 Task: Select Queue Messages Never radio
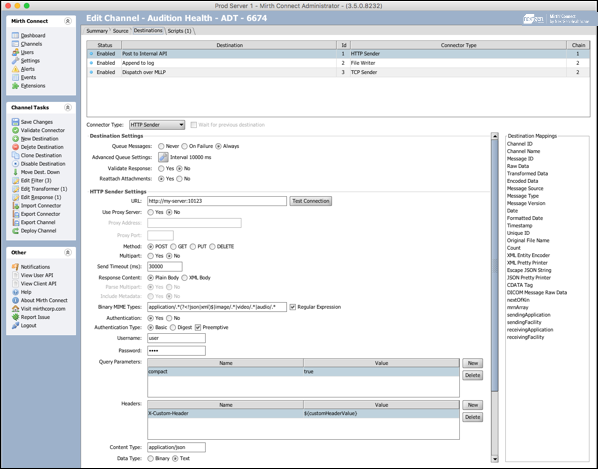point(161,146)
